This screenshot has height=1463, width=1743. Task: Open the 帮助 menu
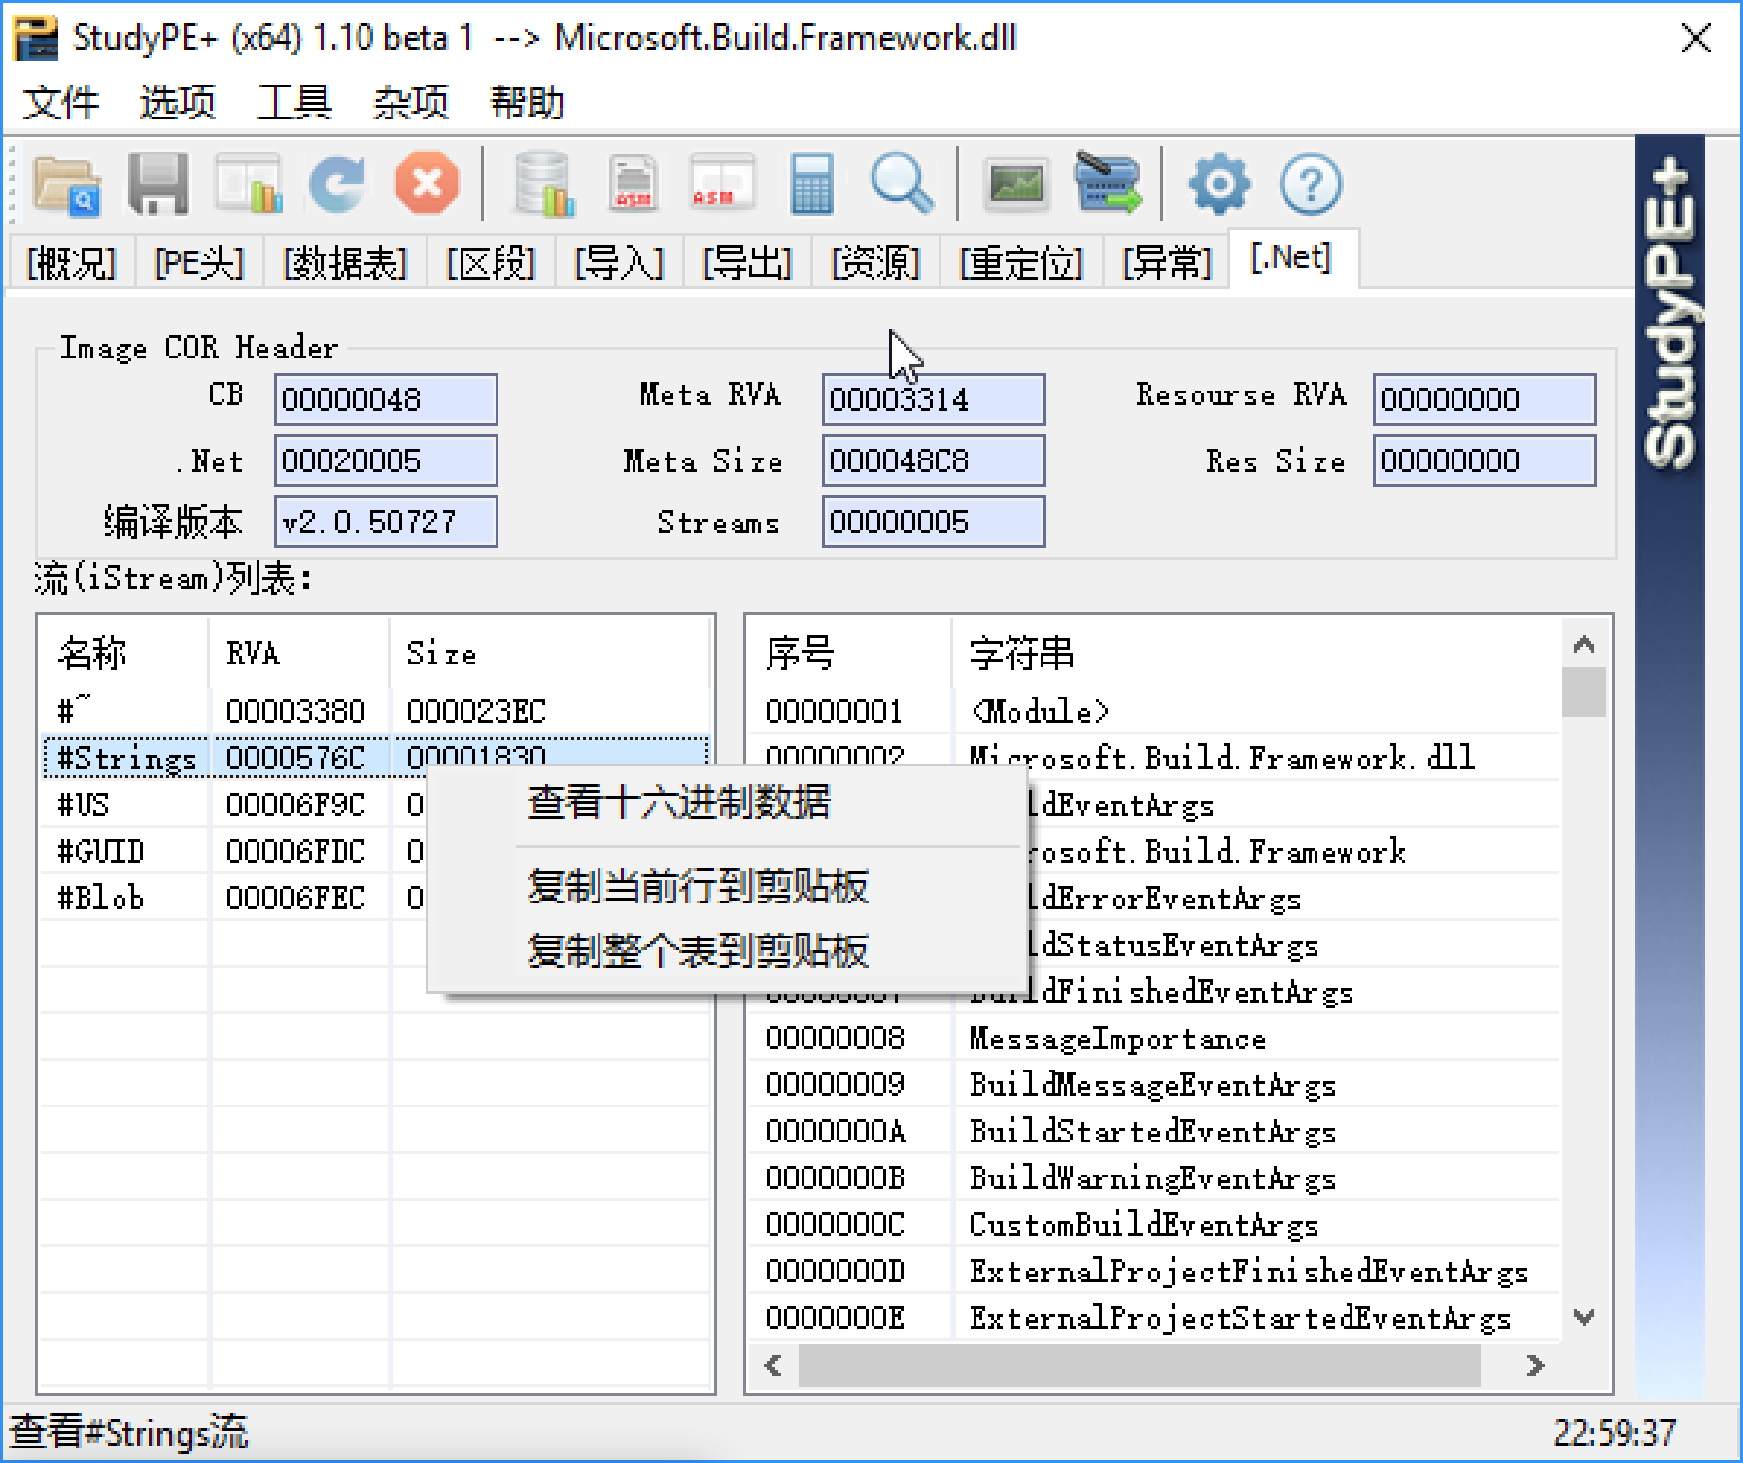[528, 102]
